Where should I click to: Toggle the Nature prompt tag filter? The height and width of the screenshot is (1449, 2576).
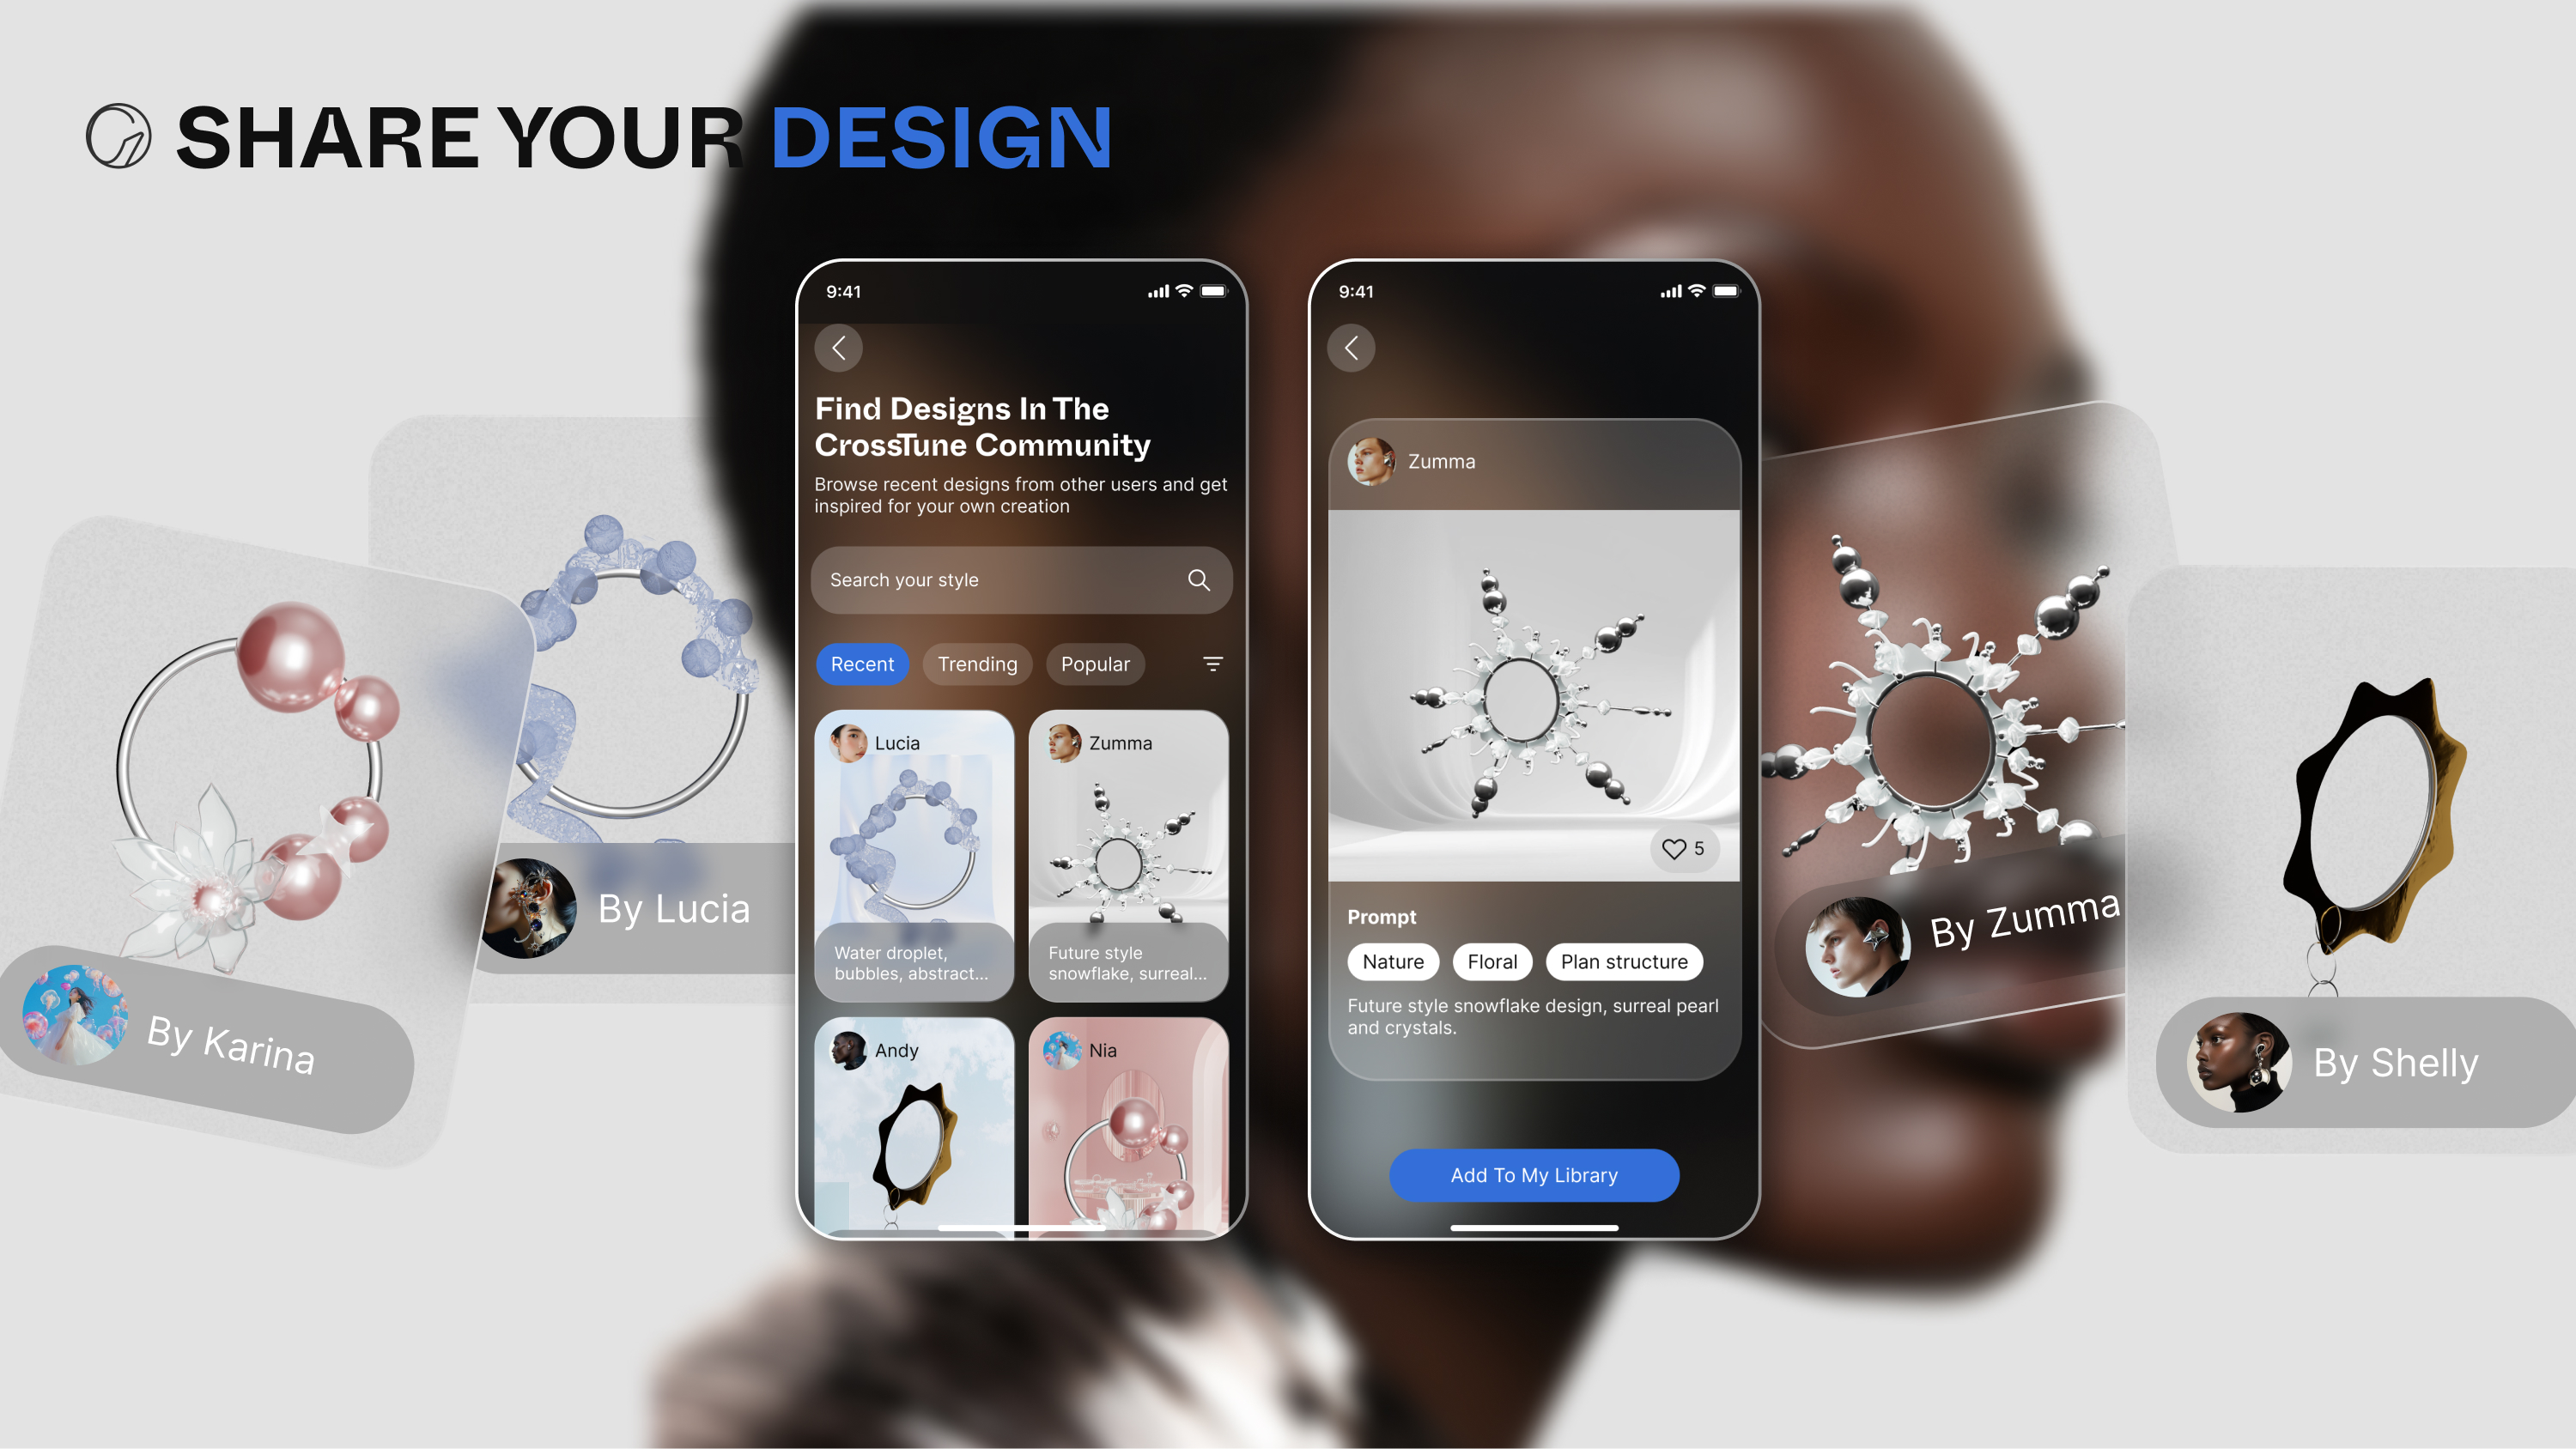1393,961
